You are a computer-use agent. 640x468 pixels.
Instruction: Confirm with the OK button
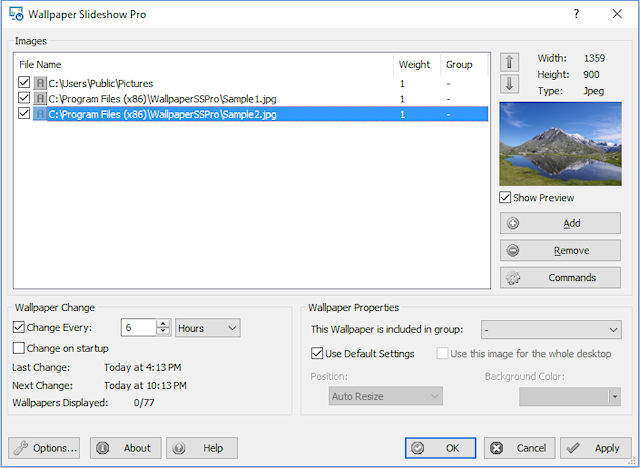(440, 448)
